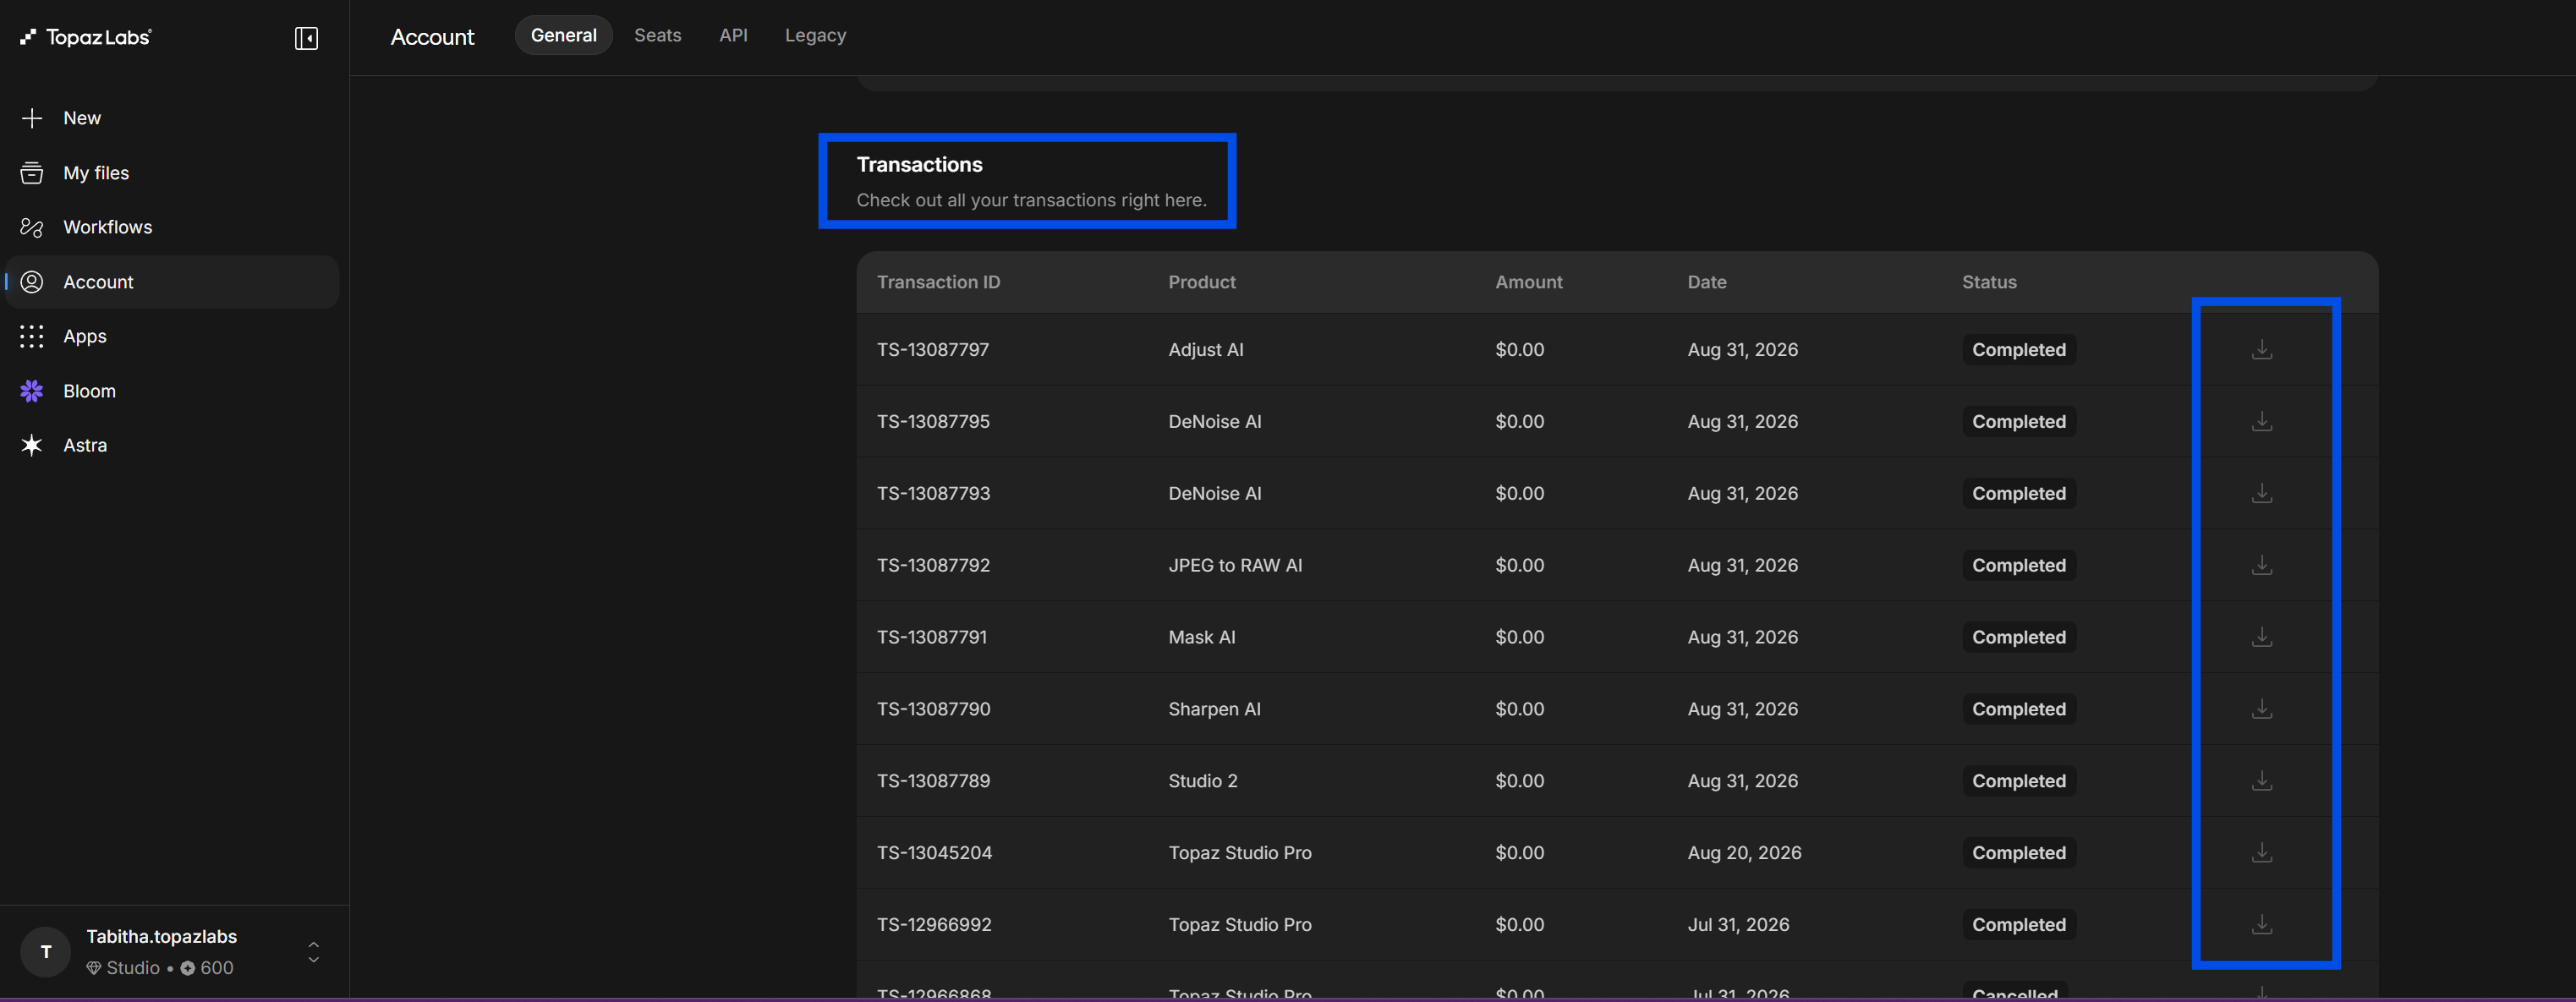Download invoice for TS-13087791
The height and width of the screenshot is (1002, 2576).
(x=2262, y=638)
